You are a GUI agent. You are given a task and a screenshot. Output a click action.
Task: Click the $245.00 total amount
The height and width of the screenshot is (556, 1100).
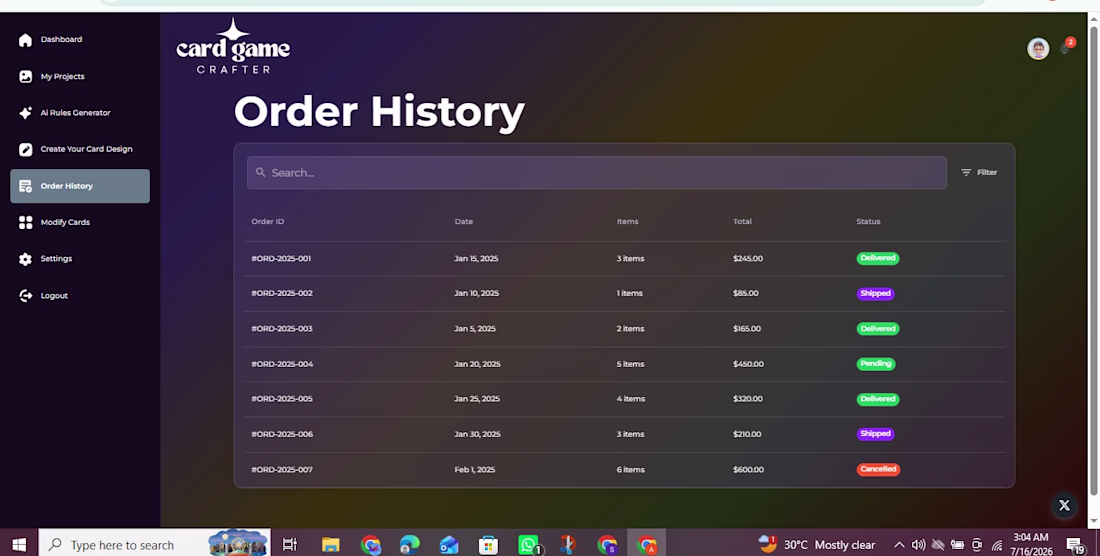[x=748, y=259]
